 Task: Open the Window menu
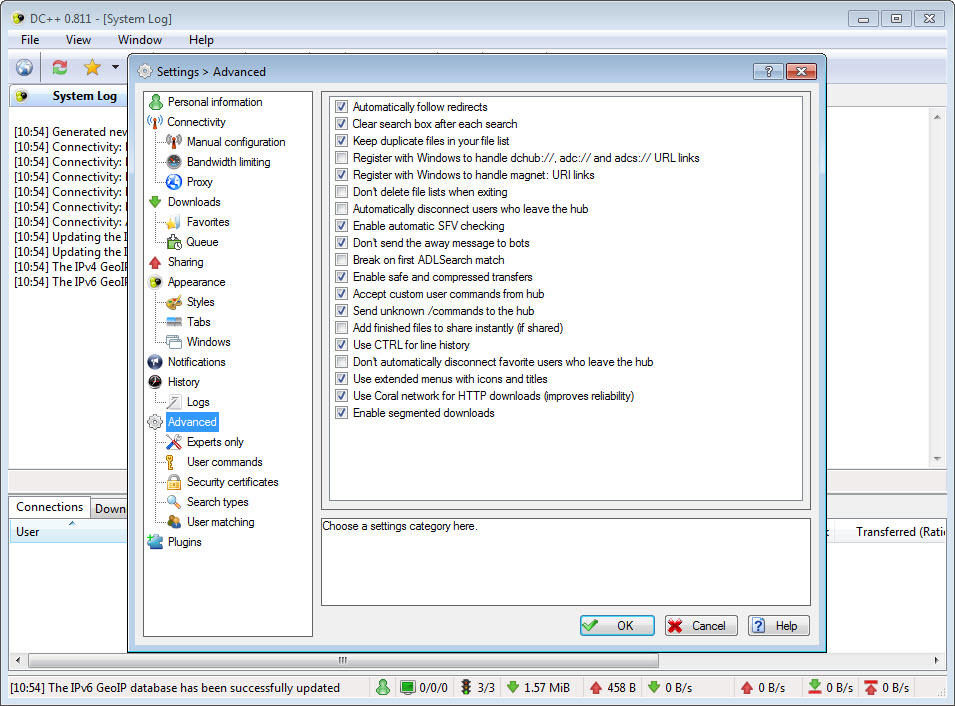tap(139, 40)
